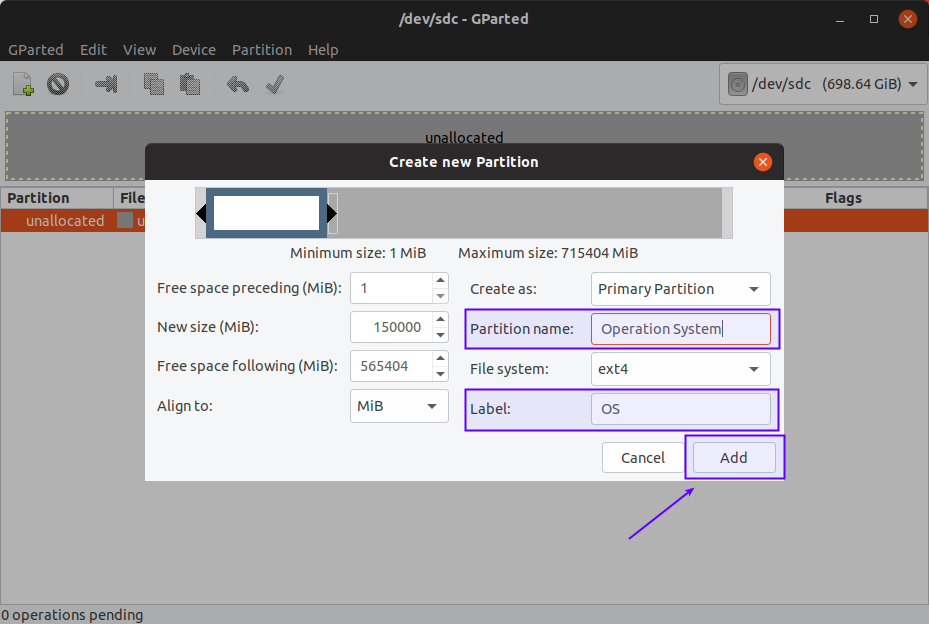Open the /dev/sdc device selector
Image resolution: width=929 pixels, height=624 pixels.
(823, 84)
